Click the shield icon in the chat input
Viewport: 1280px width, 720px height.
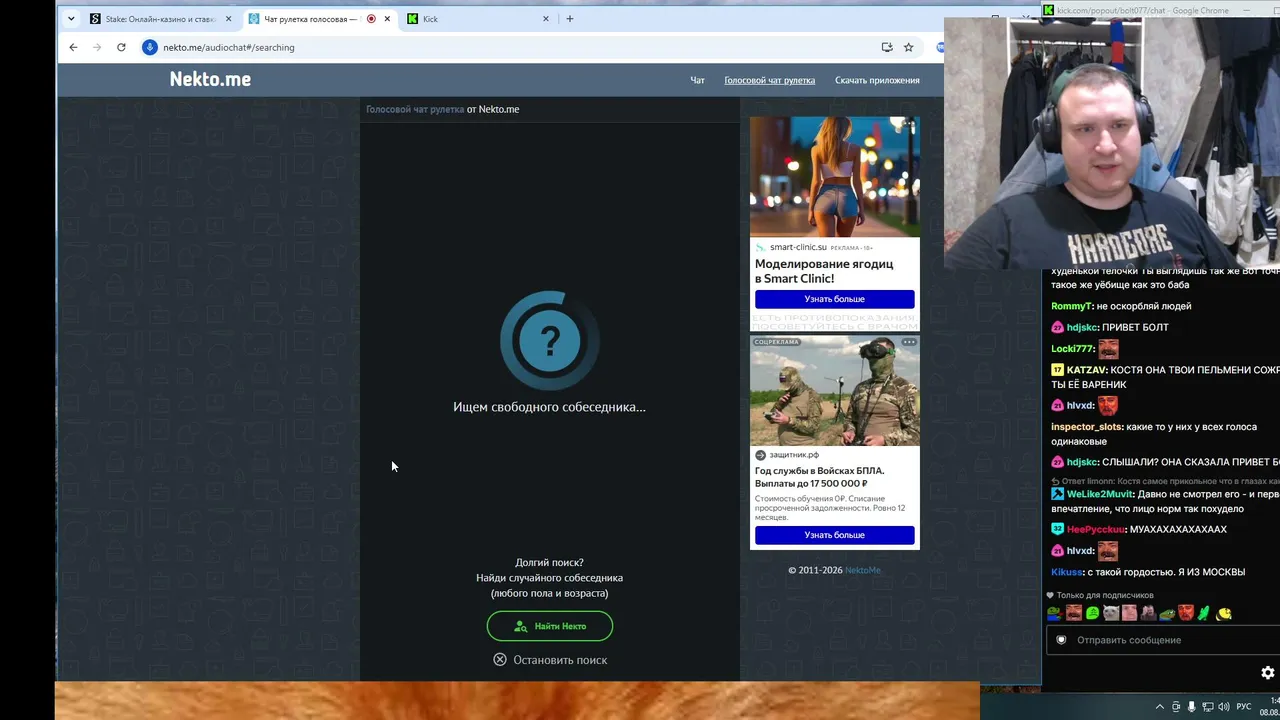1061,640
